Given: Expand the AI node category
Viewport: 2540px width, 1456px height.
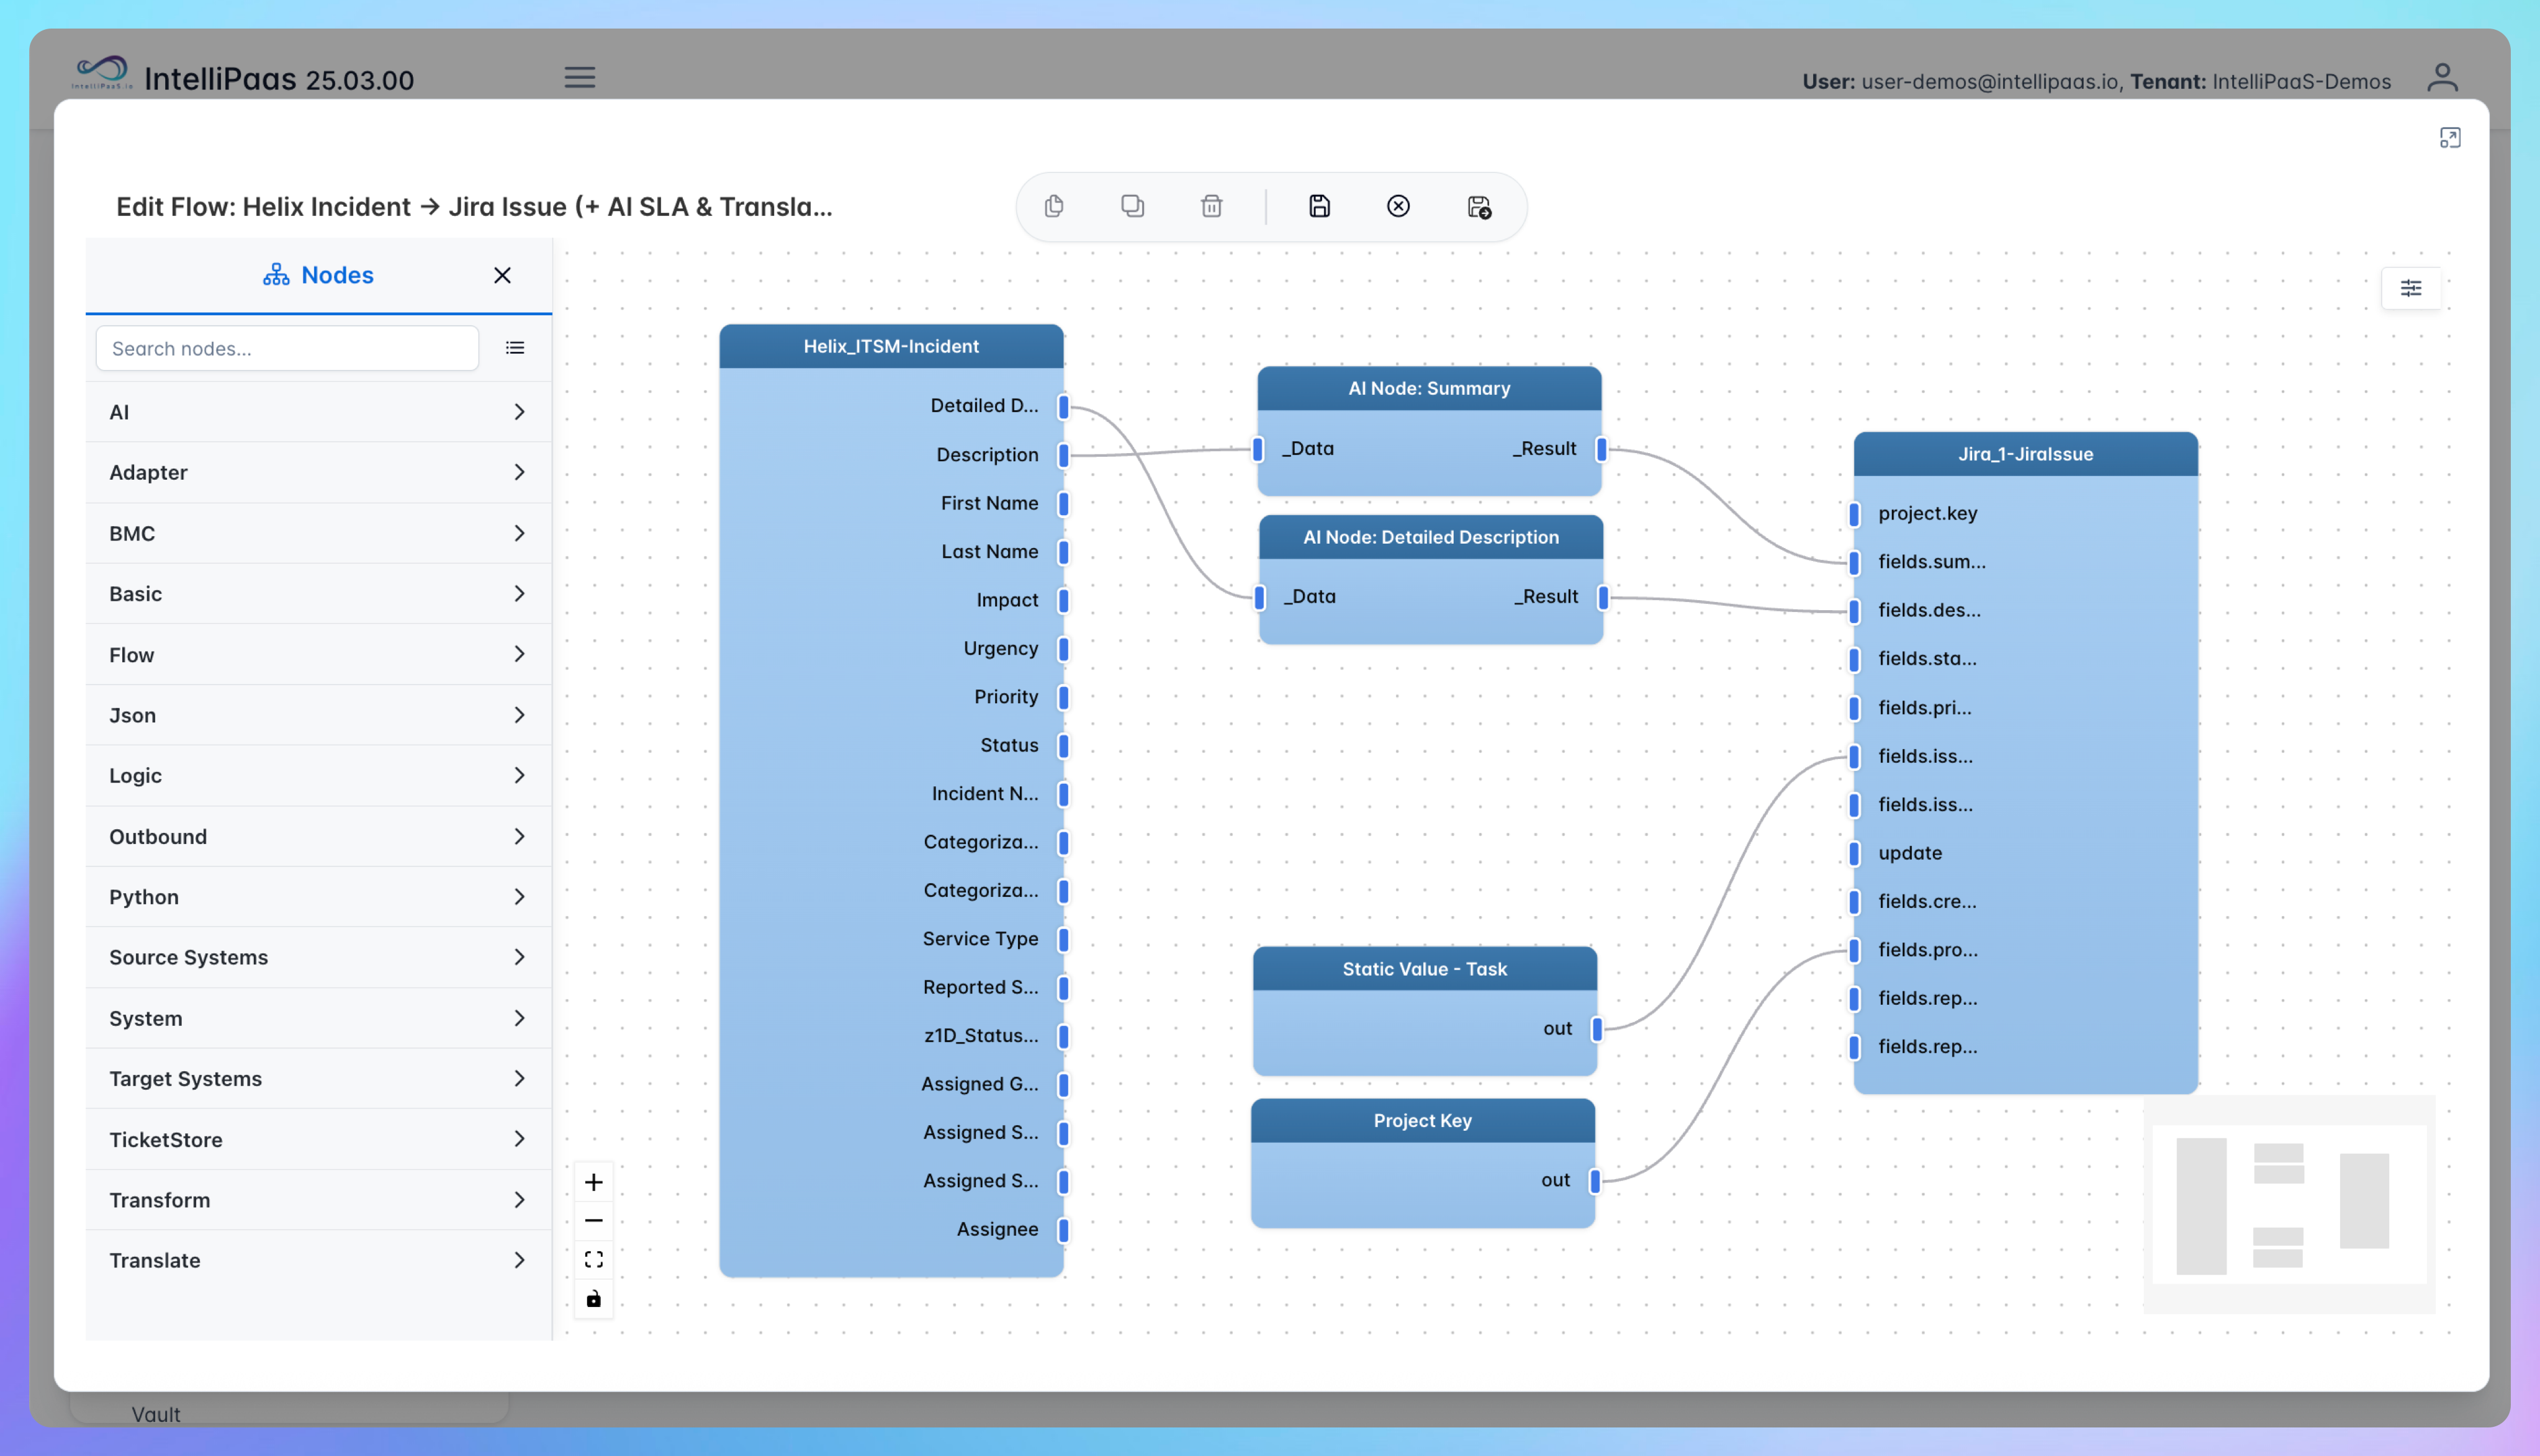Looking at the screenshot, I should coord(318,412).
